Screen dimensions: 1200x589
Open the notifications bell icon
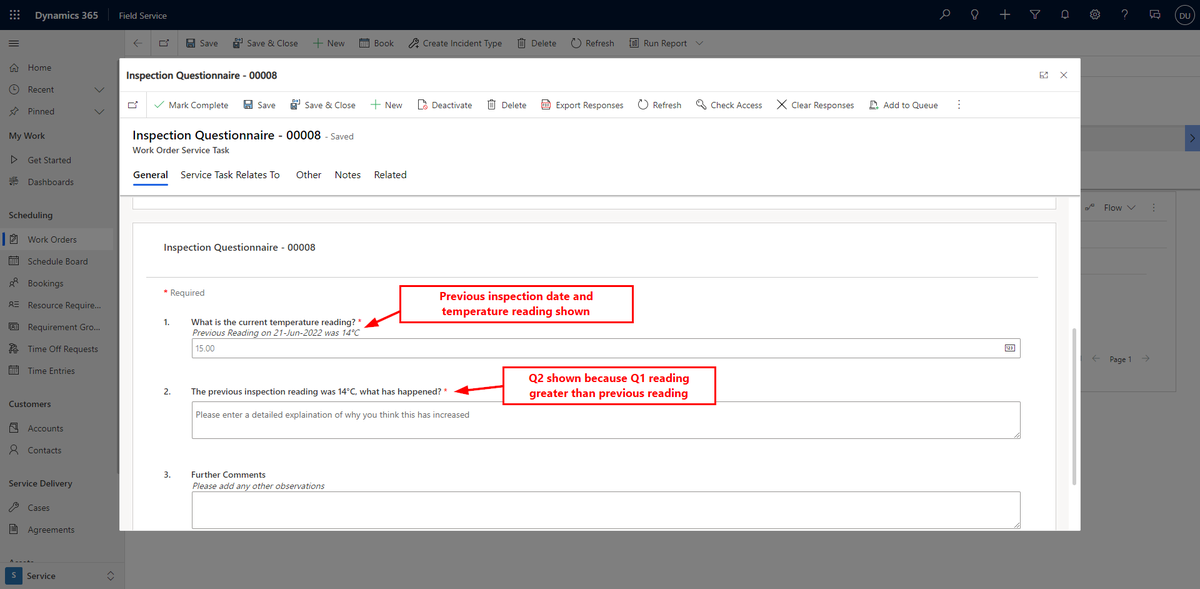(x=1065, y=15)
